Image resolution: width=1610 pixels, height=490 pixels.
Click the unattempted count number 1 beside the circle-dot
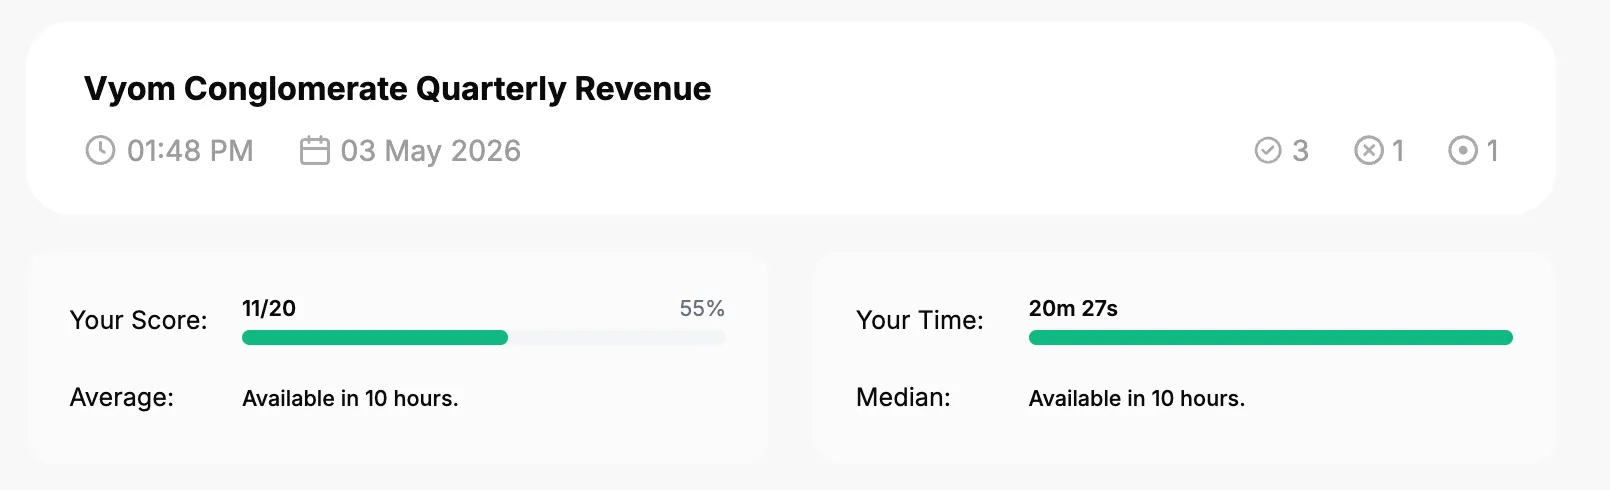pos(1492,151)
